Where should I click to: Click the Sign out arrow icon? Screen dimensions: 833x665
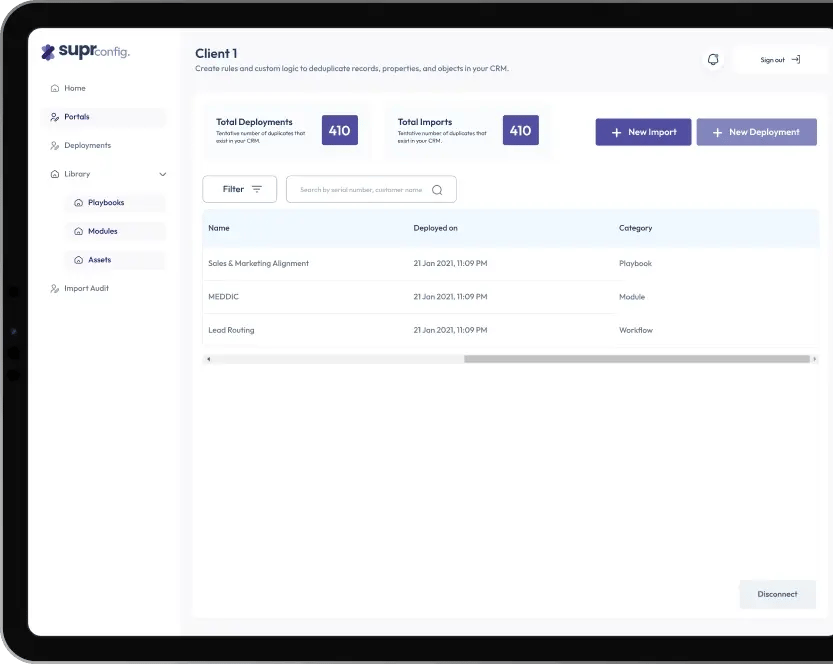pos(796,59)
